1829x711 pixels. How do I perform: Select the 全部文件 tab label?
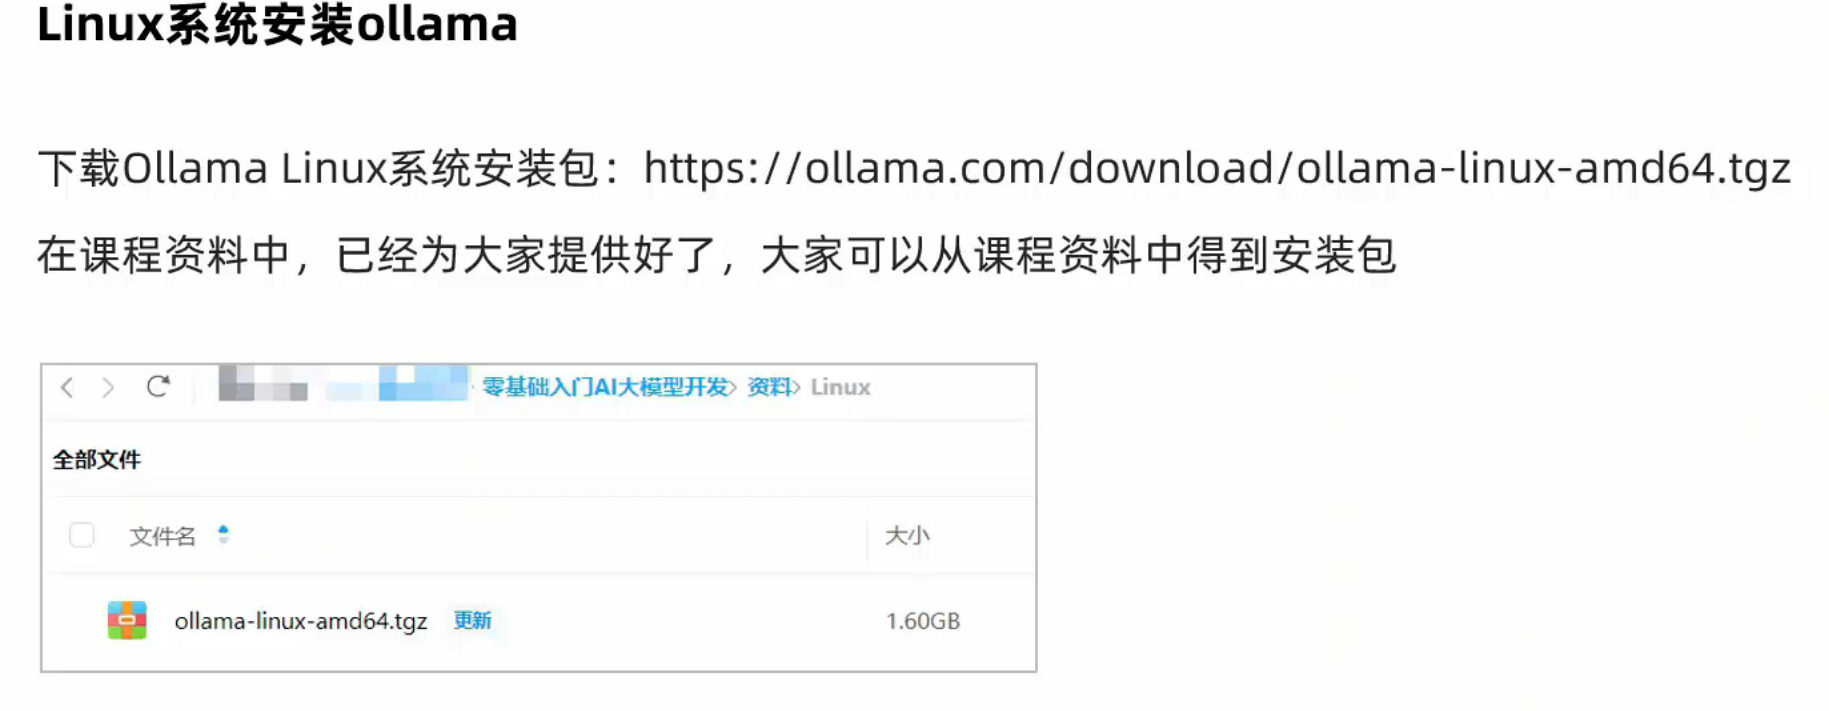(97, 460)
